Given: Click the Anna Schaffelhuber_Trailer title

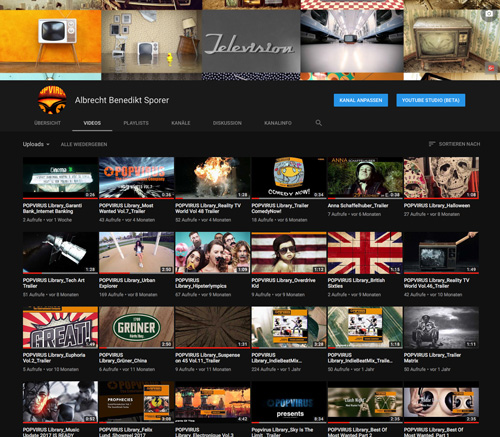Looking at the screenshot, I should pyautogui.click(x=358, y=206).
